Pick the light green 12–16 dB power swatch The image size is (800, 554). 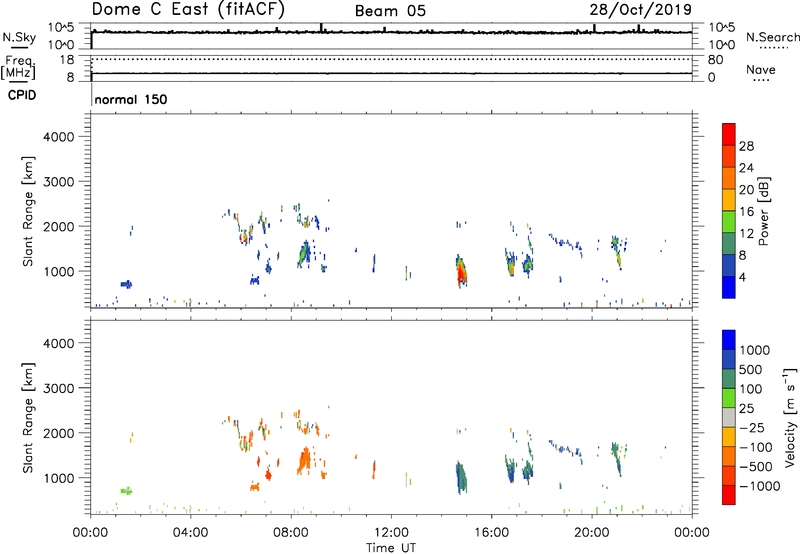coord(729,221)
